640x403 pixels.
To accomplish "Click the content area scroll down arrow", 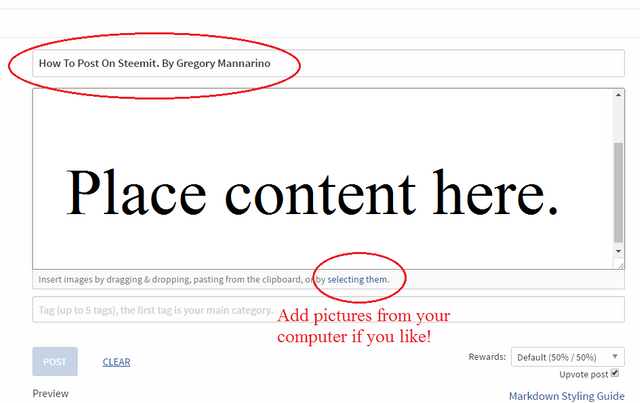I will [618, 251].
